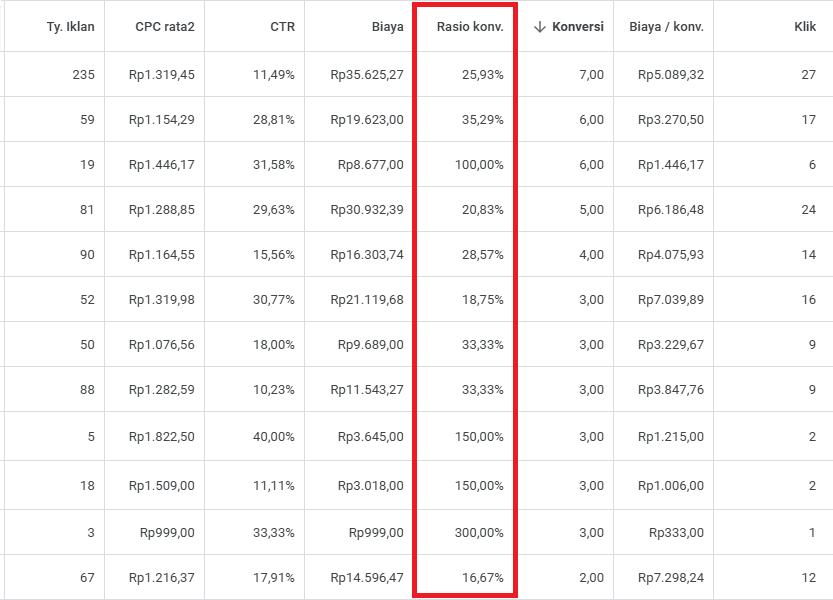Click the 7,00 conversions cell

pyautogui.click(x=591, y=74)
